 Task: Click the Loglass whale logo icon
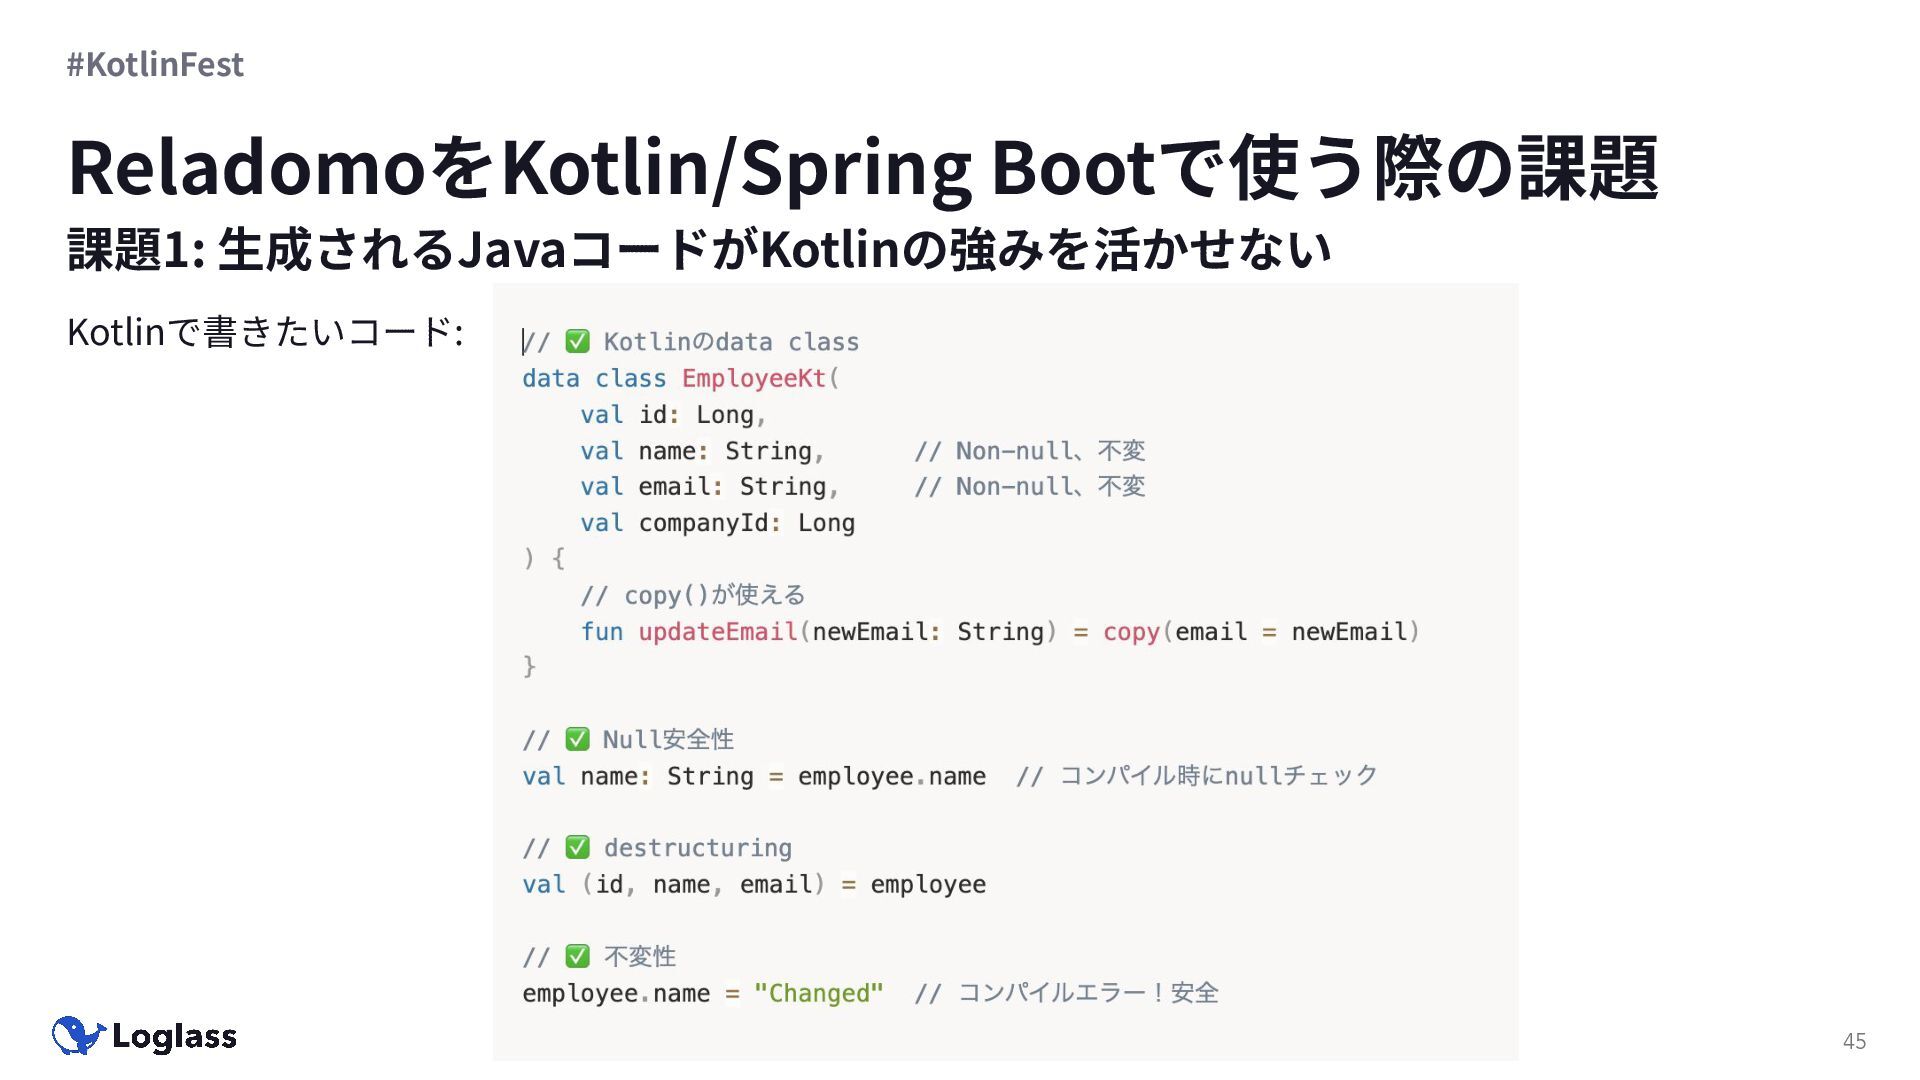coord(78,1036)
